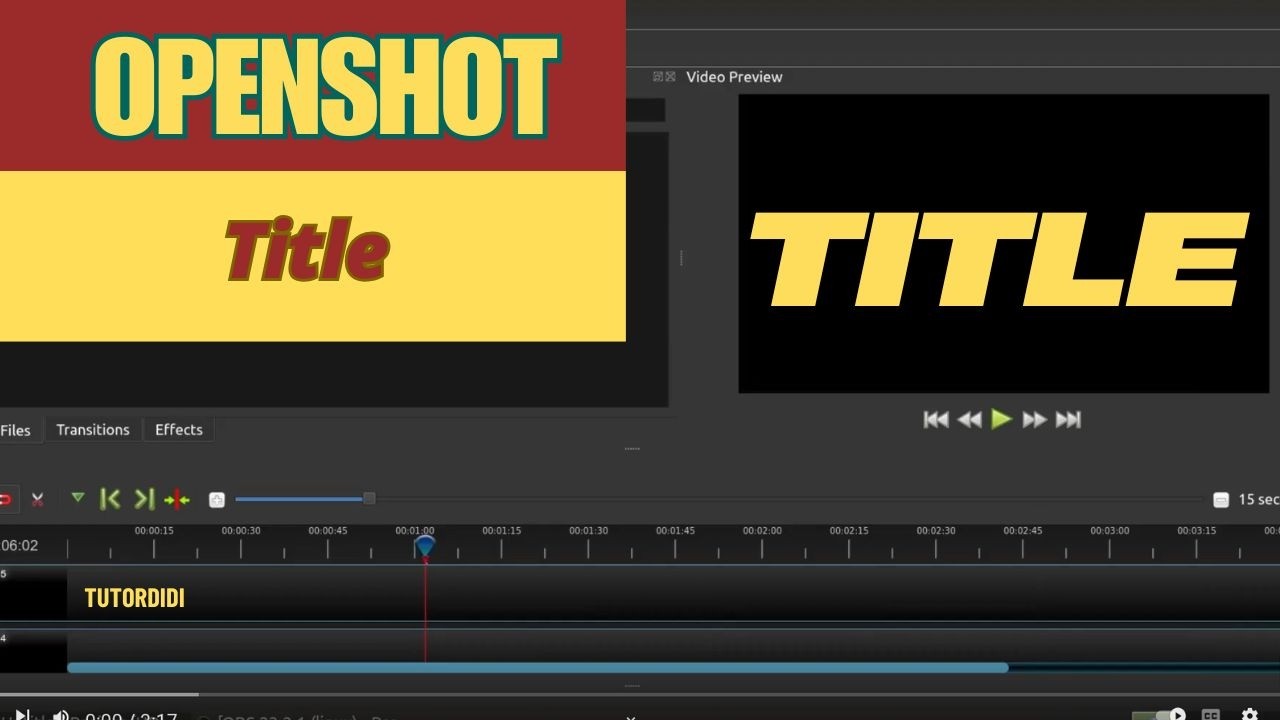This screenshot has height=720, width=1280.
Task: Center the timeline on the playhead
Action: click(177, 499)
